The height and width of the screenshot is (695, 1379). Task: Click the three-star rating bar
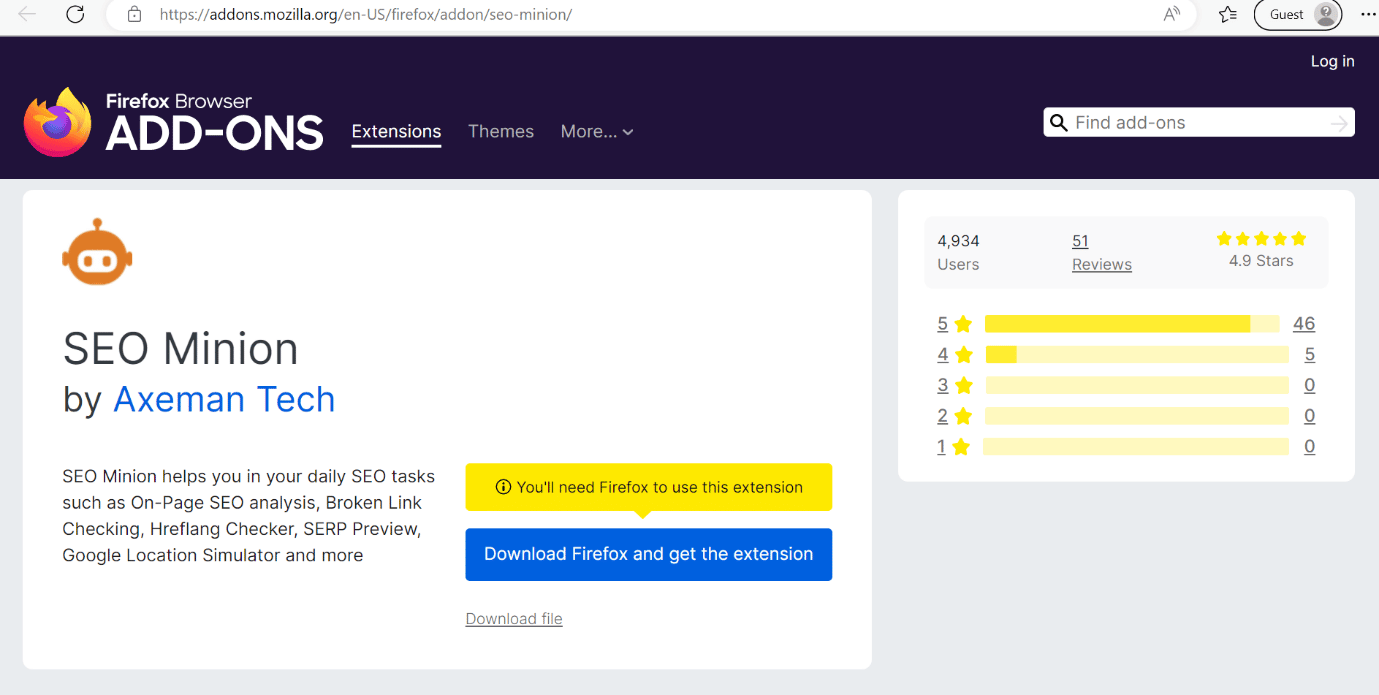coord(1137,385)
